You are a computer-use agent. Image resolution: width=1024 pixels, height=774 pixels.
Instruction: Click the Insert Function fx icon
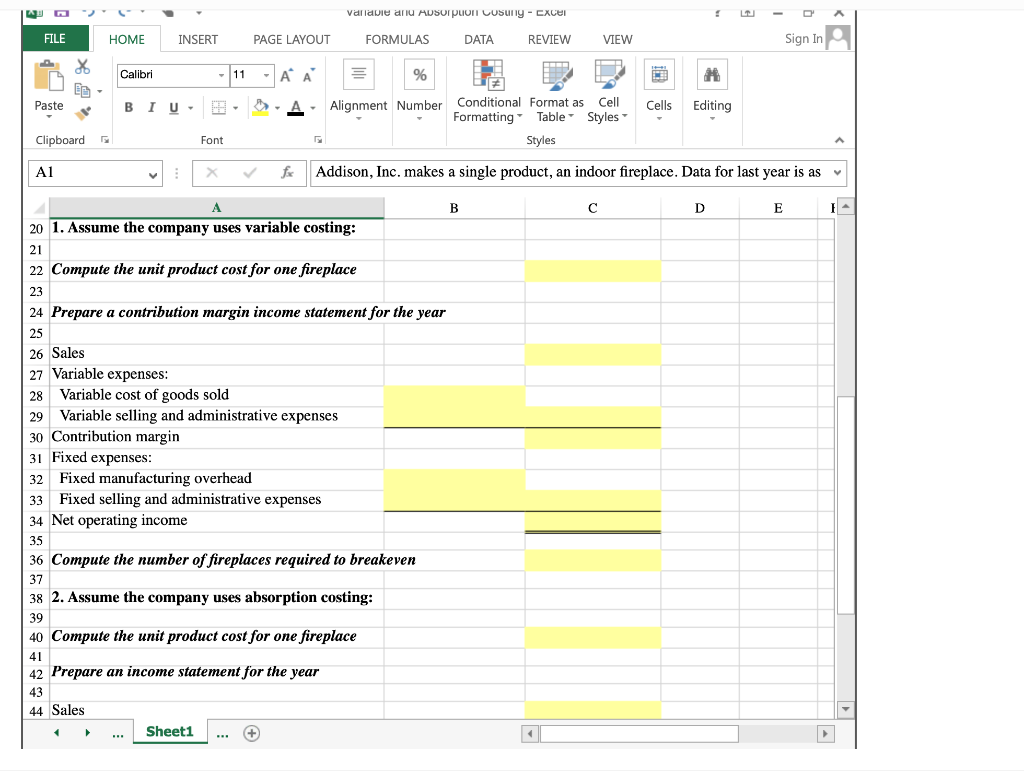(x=287, y=172)
